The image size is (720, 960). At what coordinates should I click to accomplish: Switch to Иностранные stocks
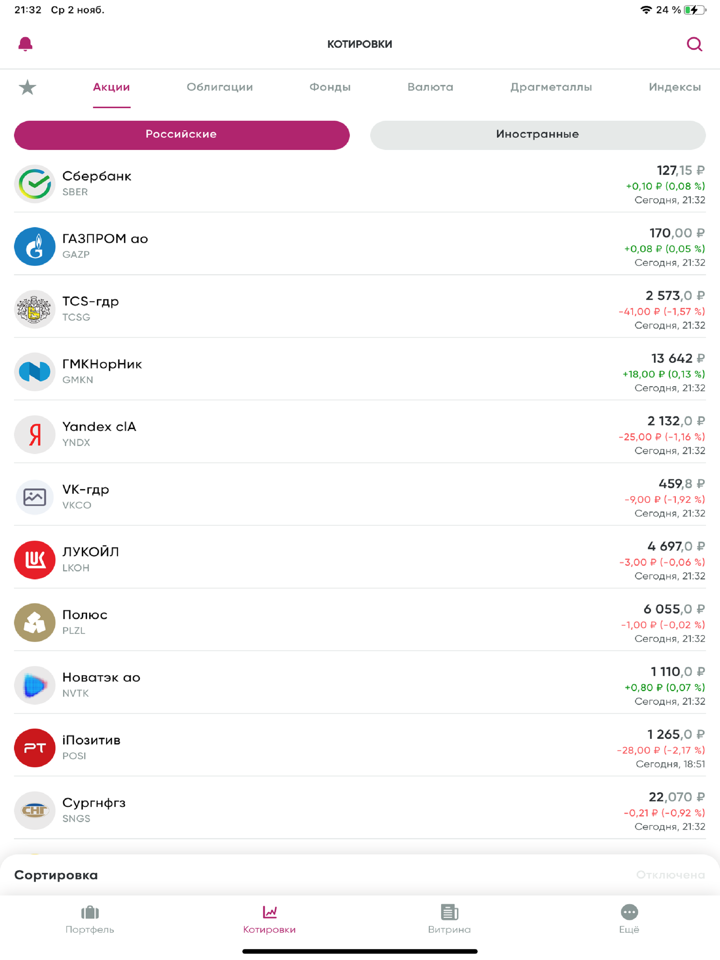[537, 134]
